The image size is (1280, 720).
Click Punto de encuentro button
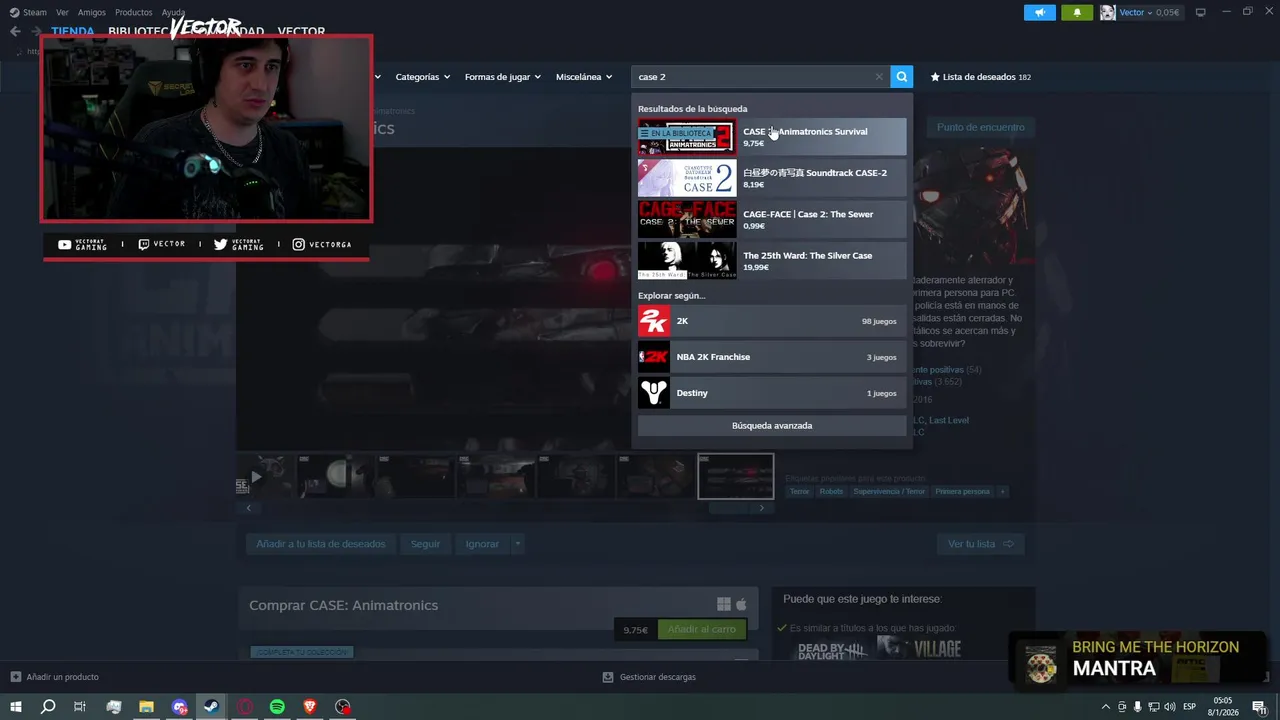pos(981,127)
